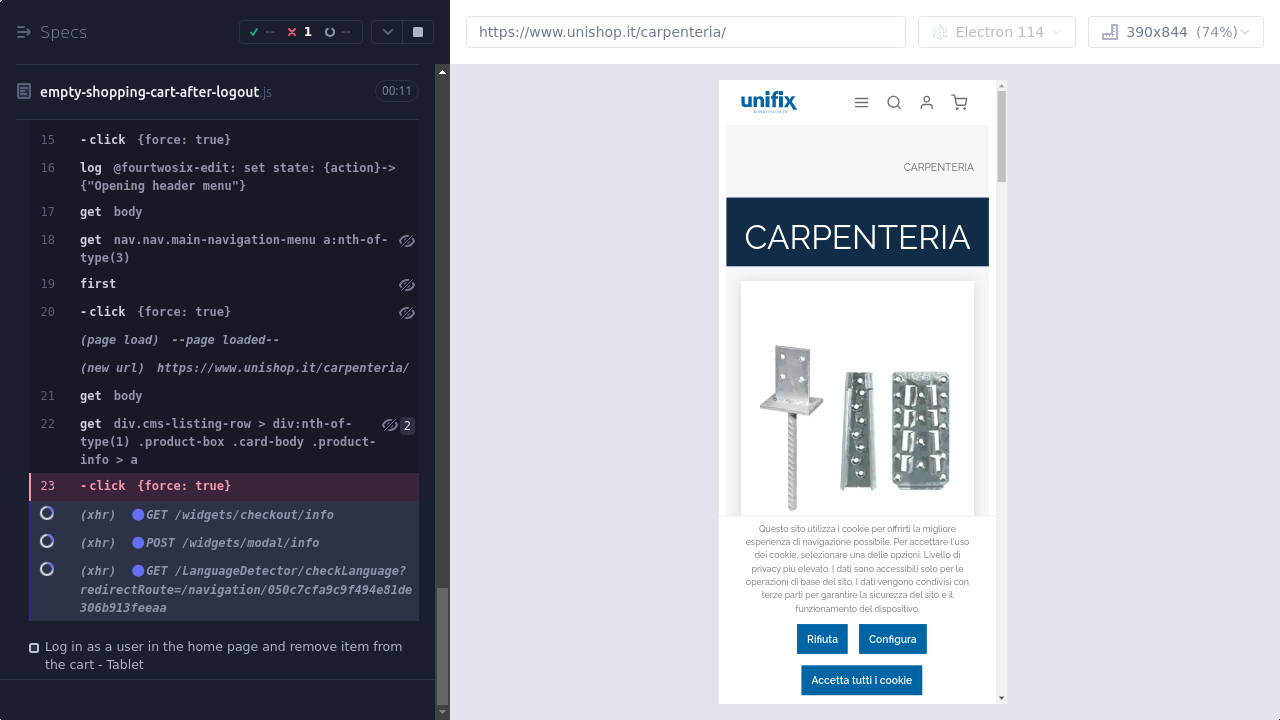This screenshot has height=720, width=1280.
Task: Expand the test options chevron dropdown
Action: point(388,32)
